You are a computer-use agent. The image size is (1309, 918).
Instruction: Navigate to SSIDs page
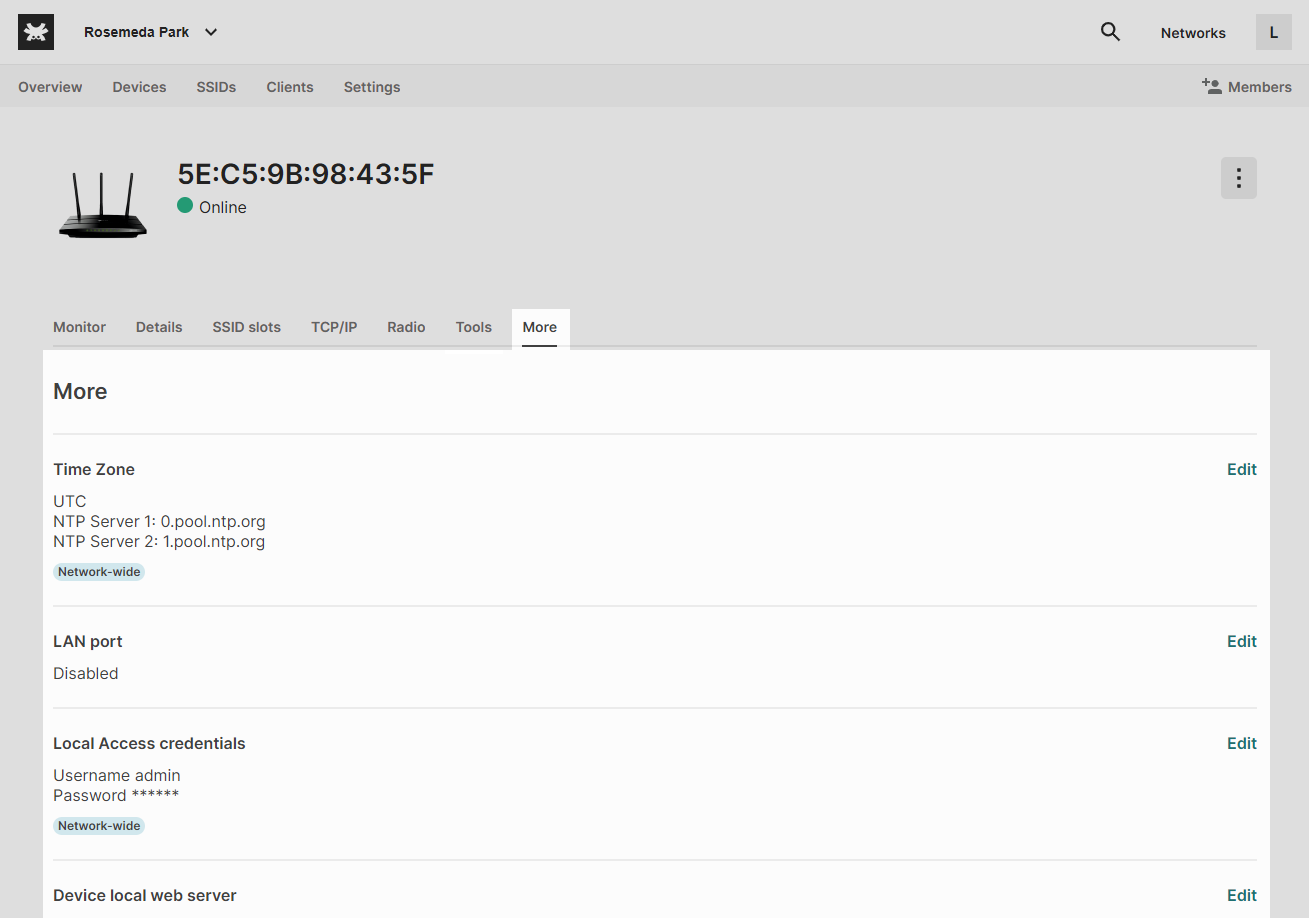216,87
